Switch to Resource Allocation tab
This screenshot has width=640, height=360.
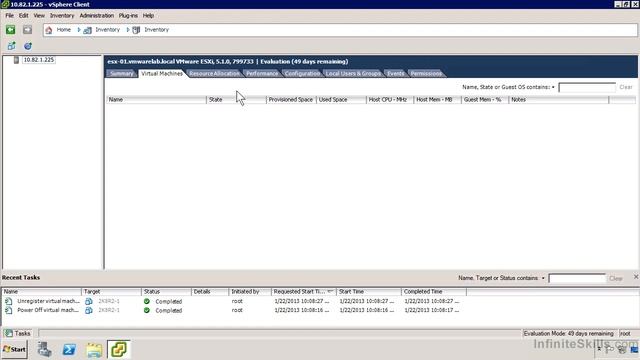(x=215, y=73)
